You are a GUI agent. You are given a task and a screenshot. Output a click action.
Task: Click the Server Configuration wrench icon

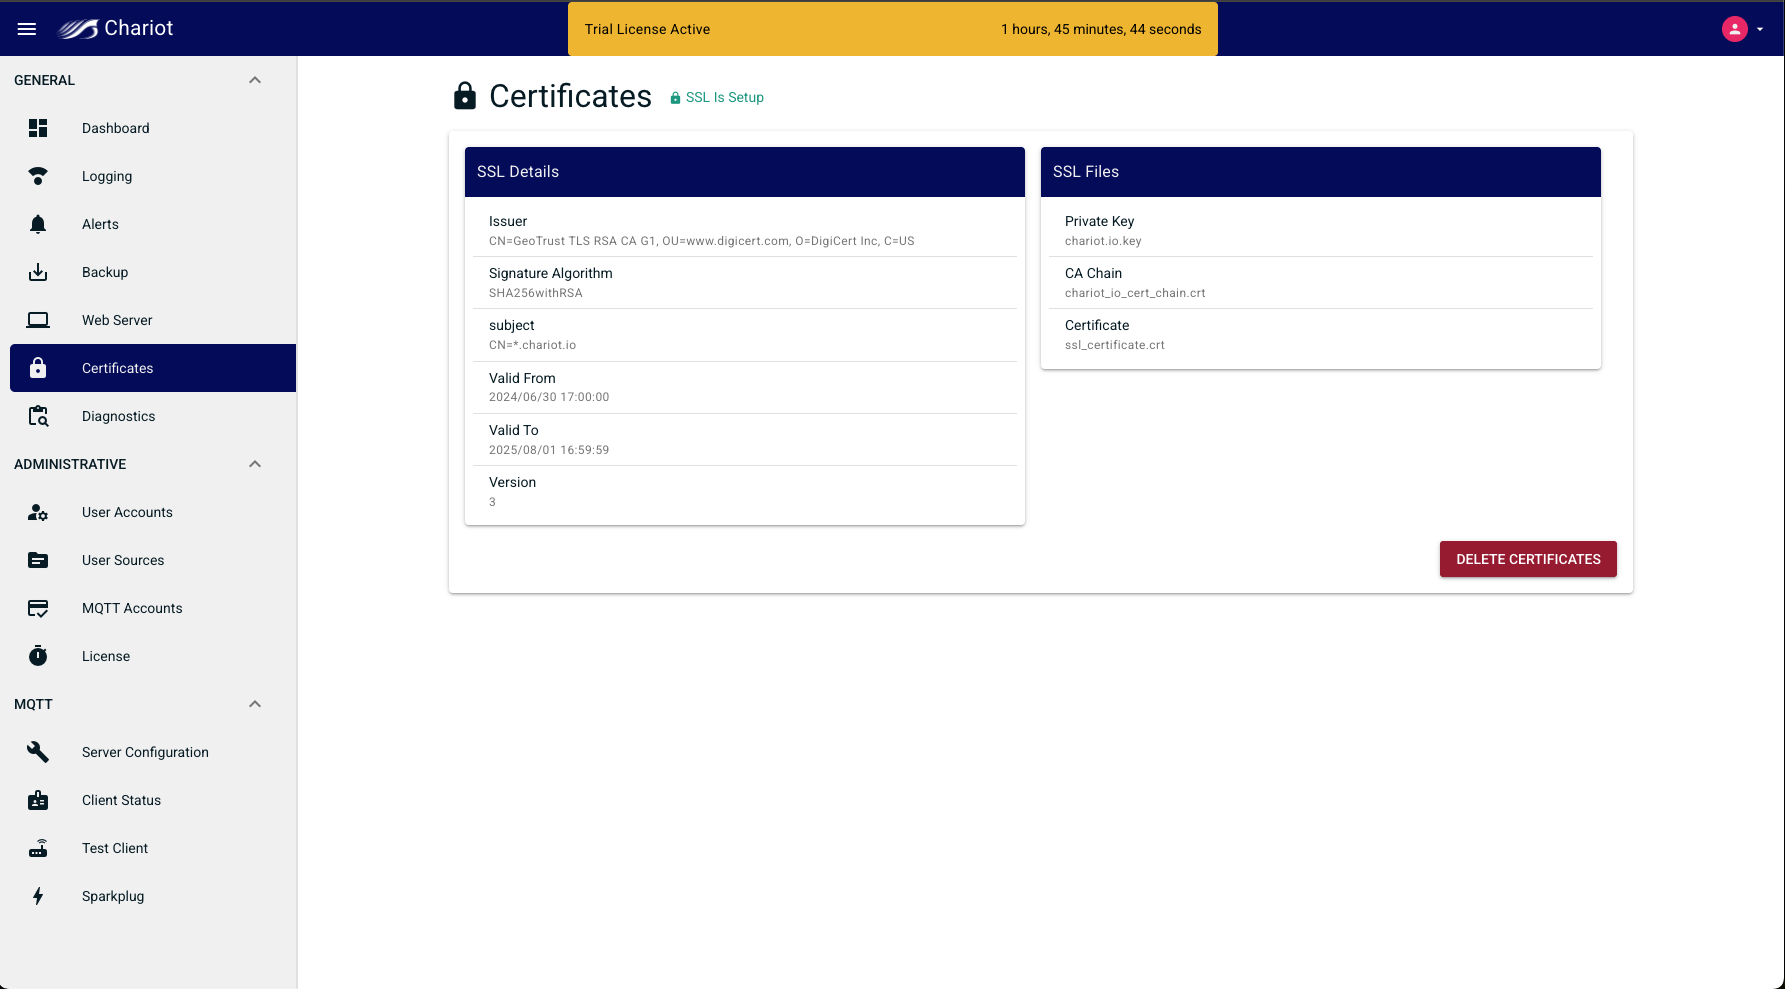tap(38, 752)
